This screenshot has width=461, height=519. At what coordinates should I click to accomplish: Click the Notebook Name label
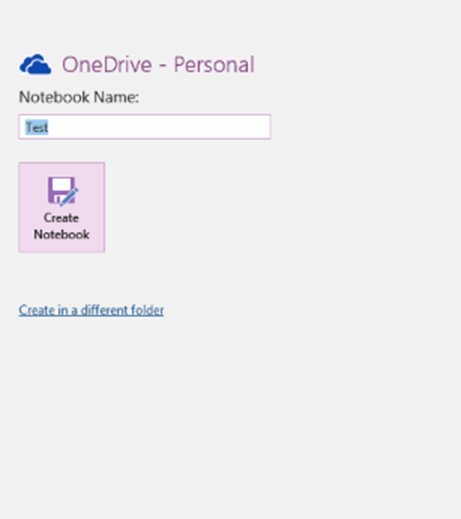click(x=79, y=97)
